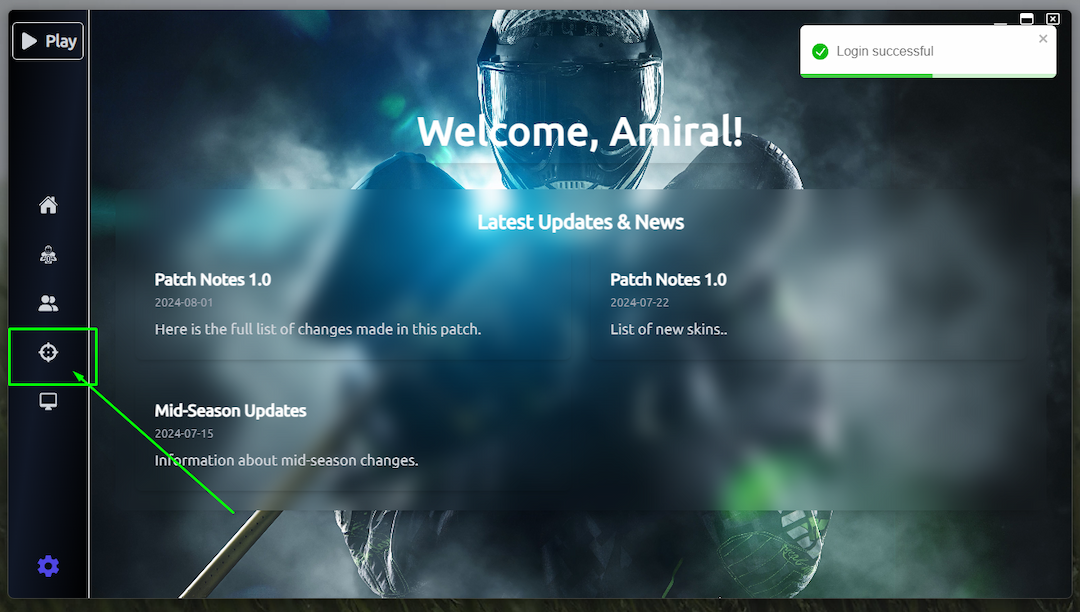
Task: Select the crosshair icon in sidebar
Action: coord(48,352)
